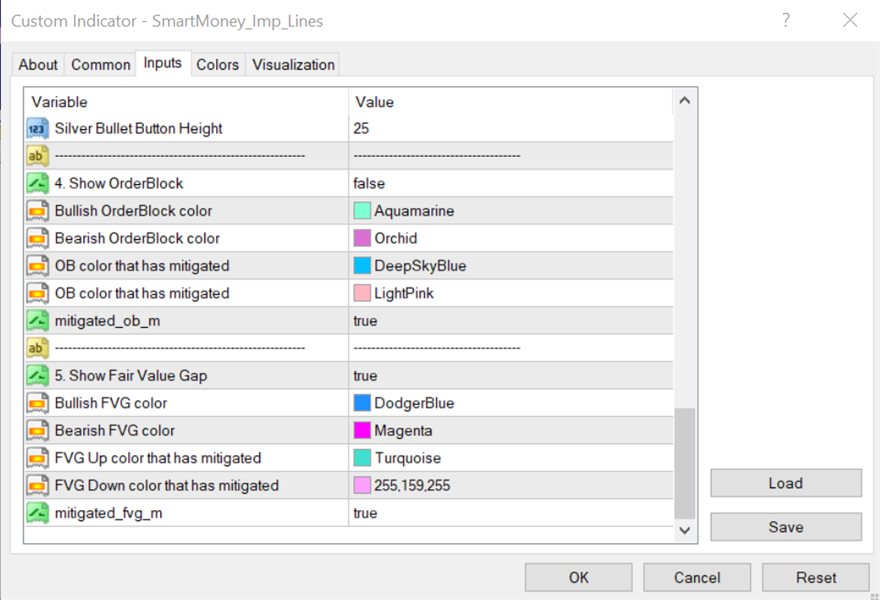Toggle the Show Fair Value Gap true value
The width and height of the screenshot is (880, 600).
[365, 376]
